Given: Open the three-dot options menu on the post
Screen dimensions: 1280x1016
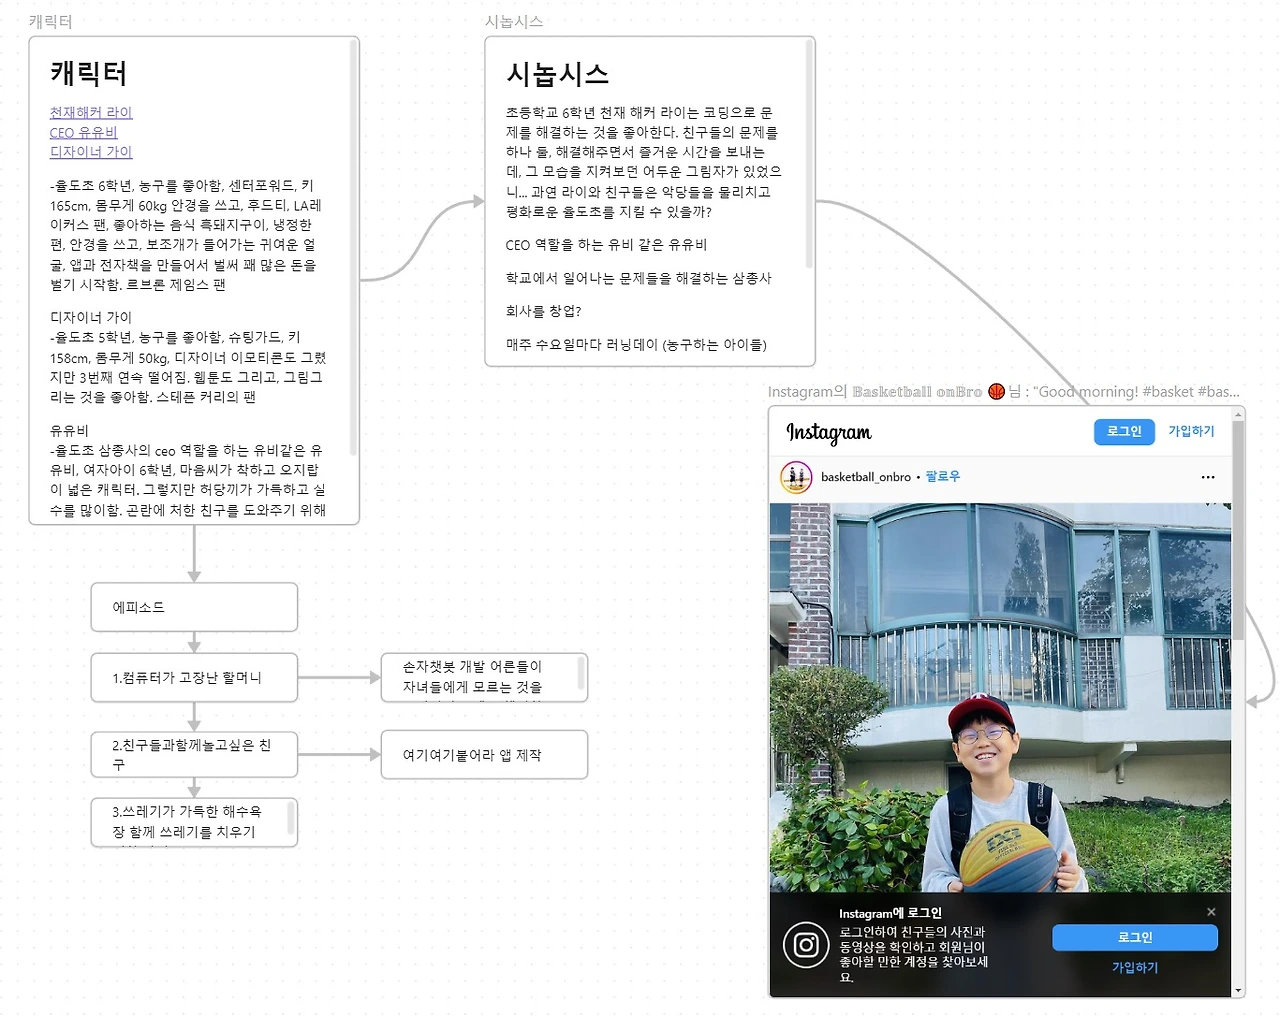Looking at the screenshot, I should (x=1208, y=478).
